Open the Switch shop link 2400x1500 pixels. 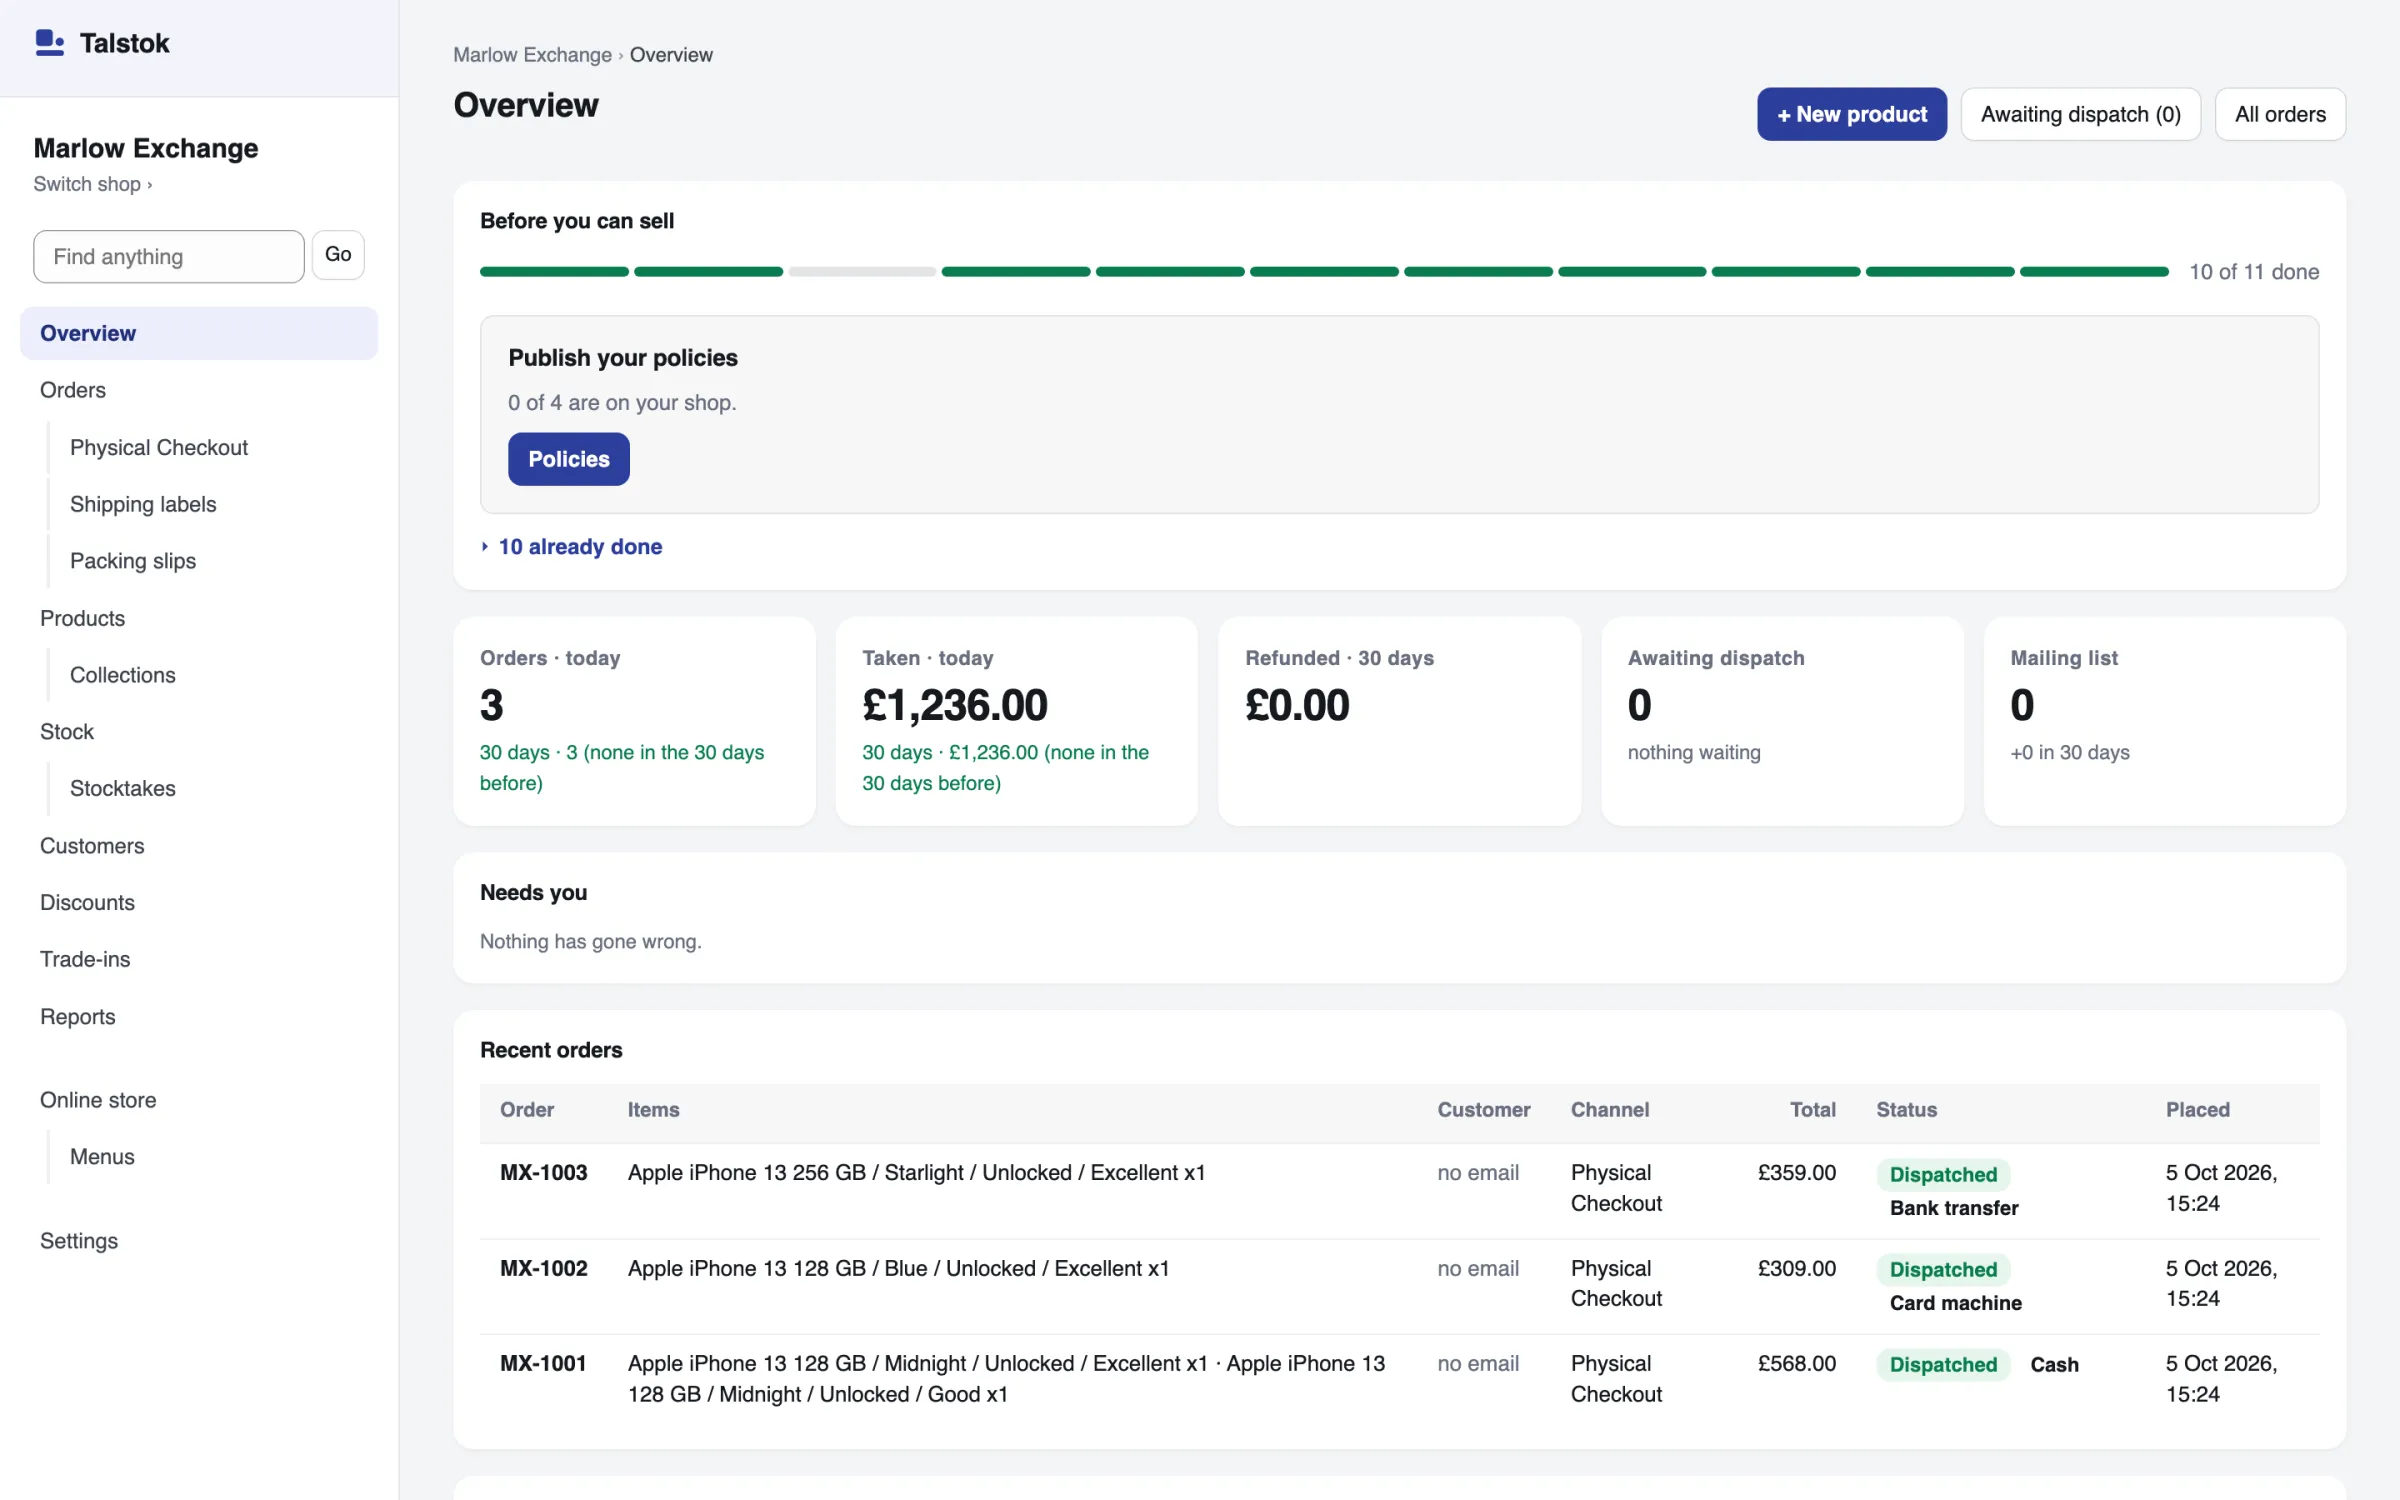pos(92,184)
